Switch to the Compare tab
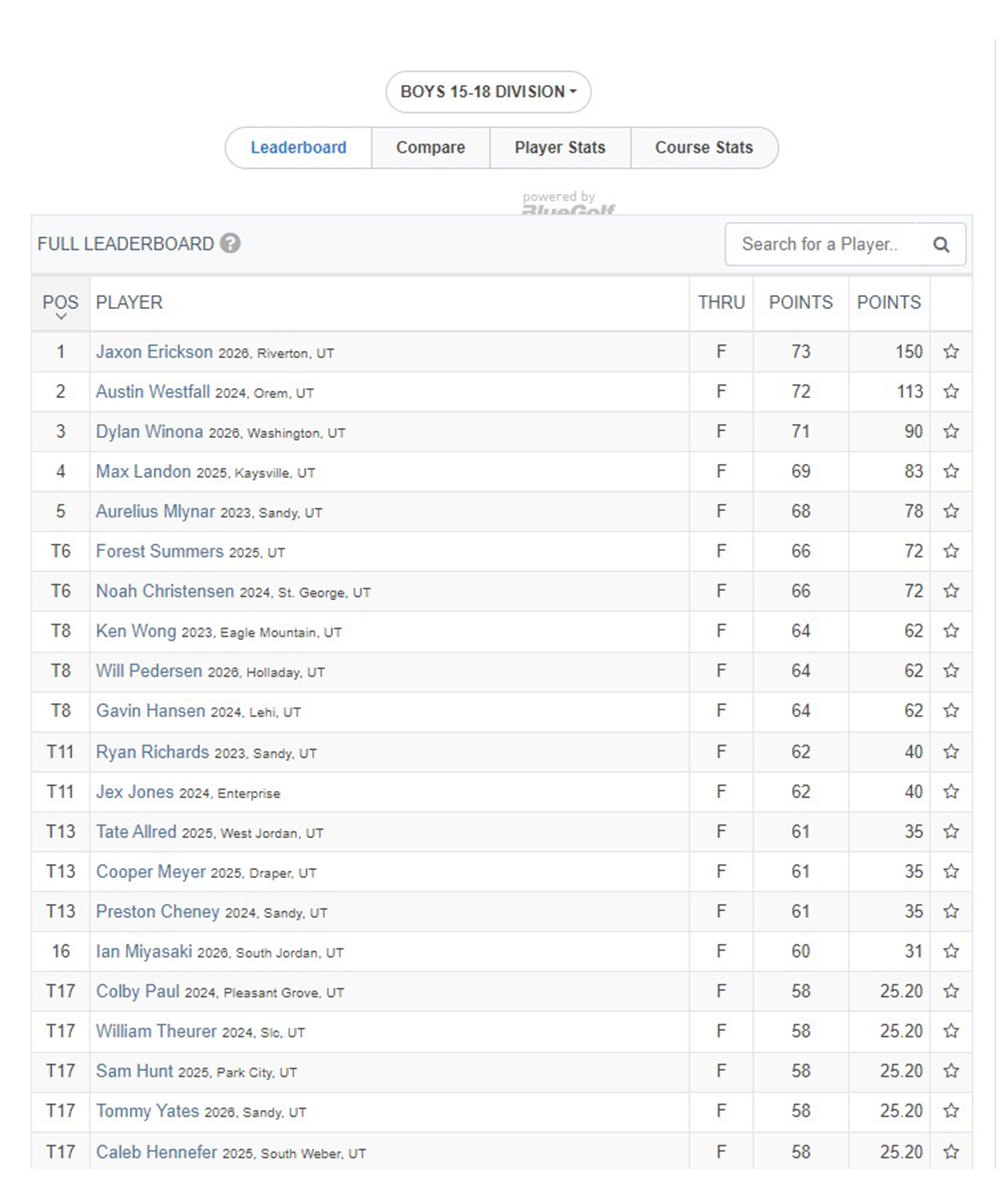 (430, 148)
